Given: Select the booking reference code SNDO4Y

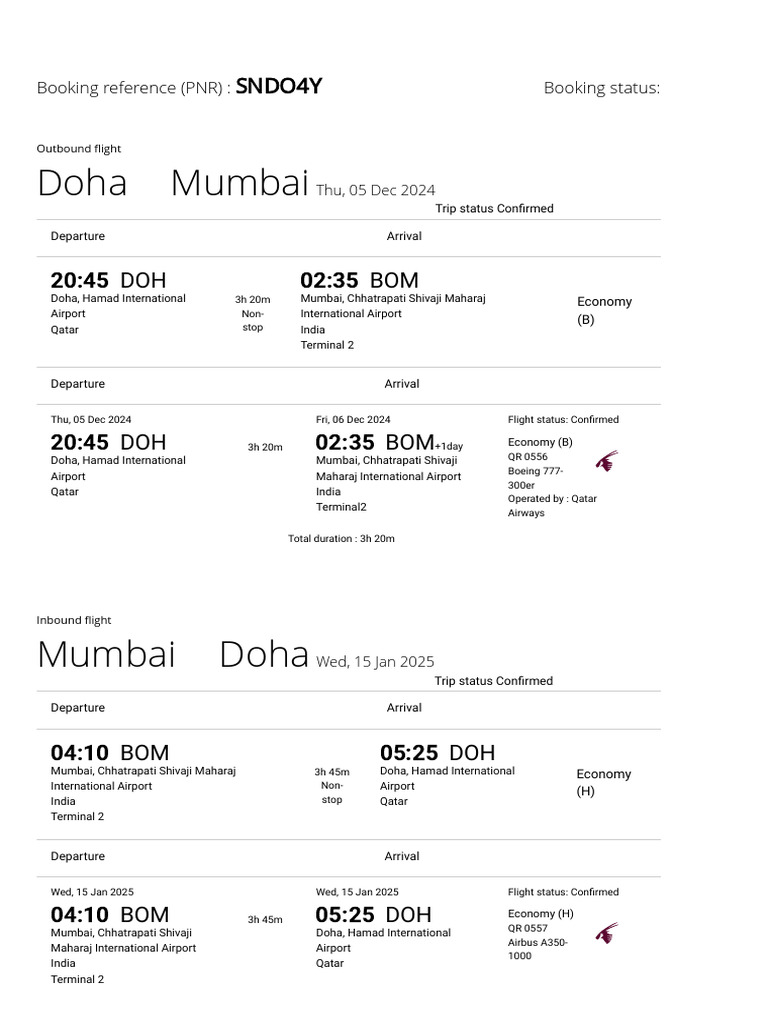Looking at the screenshot, I should pos(278,86).
